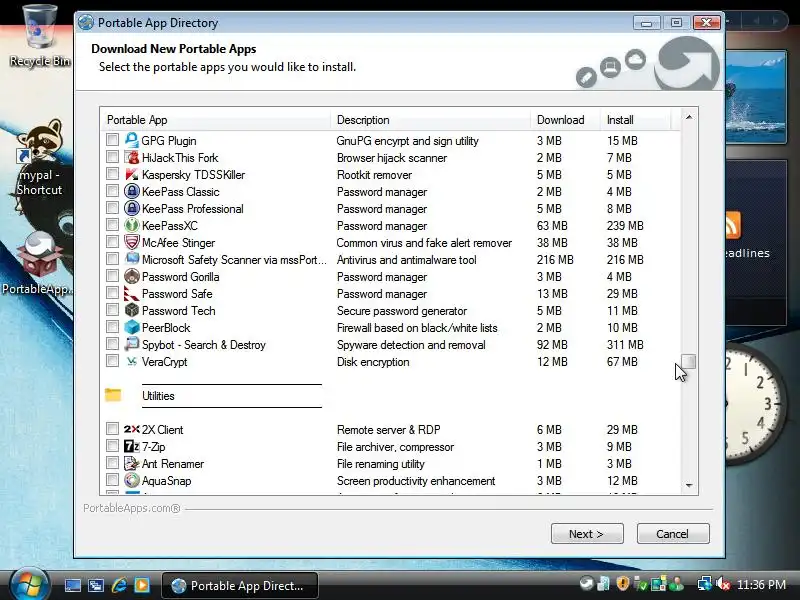This screenshot has width=800, height=600.
Task: Click the KeePass Classic lock icon
Action: click(132, 191)
